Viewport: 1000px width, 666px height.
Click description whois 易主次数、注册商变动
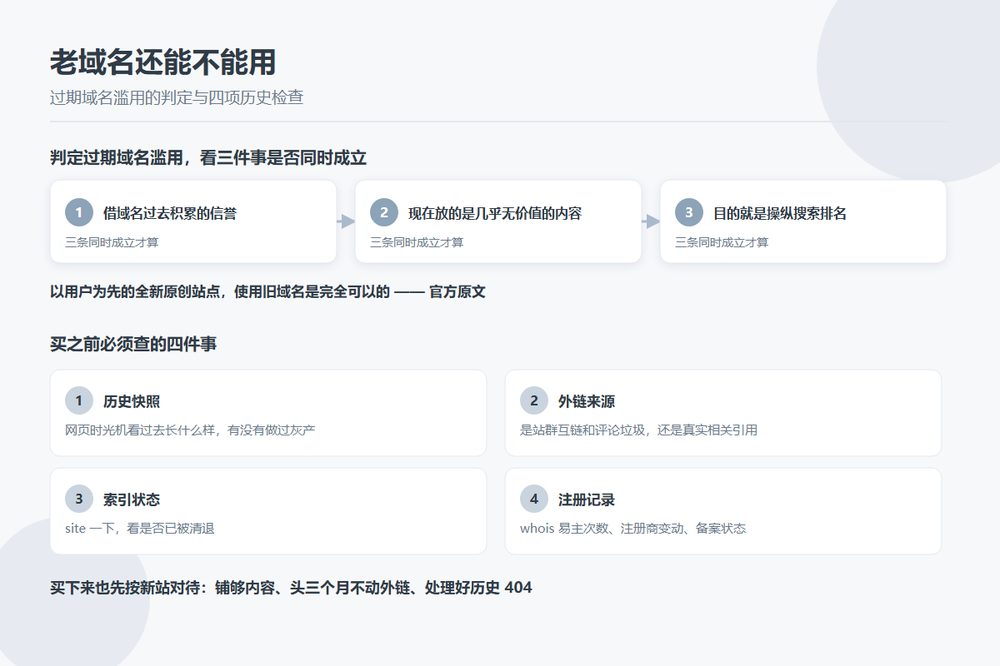(633, 528)
